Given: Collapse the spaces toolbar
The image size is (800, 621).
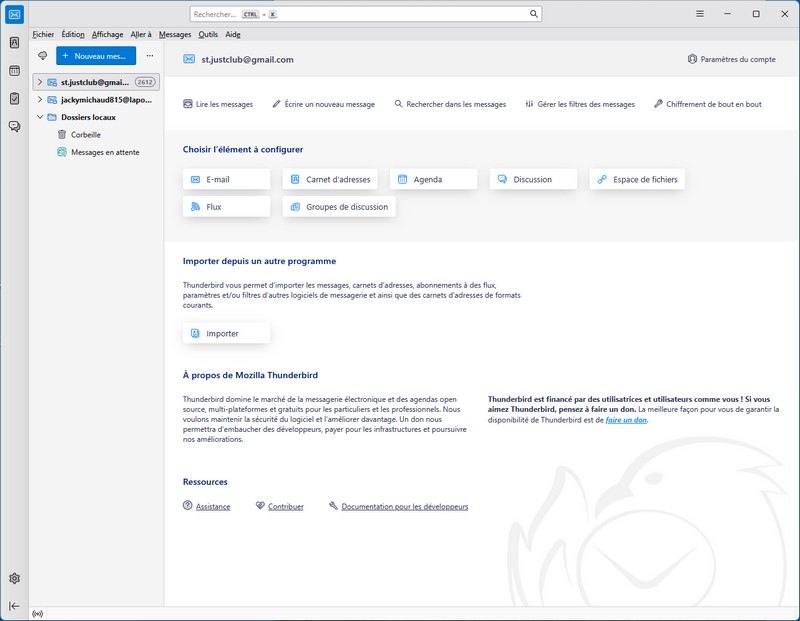Looking at the screenshot, I should tap(14, 606).
